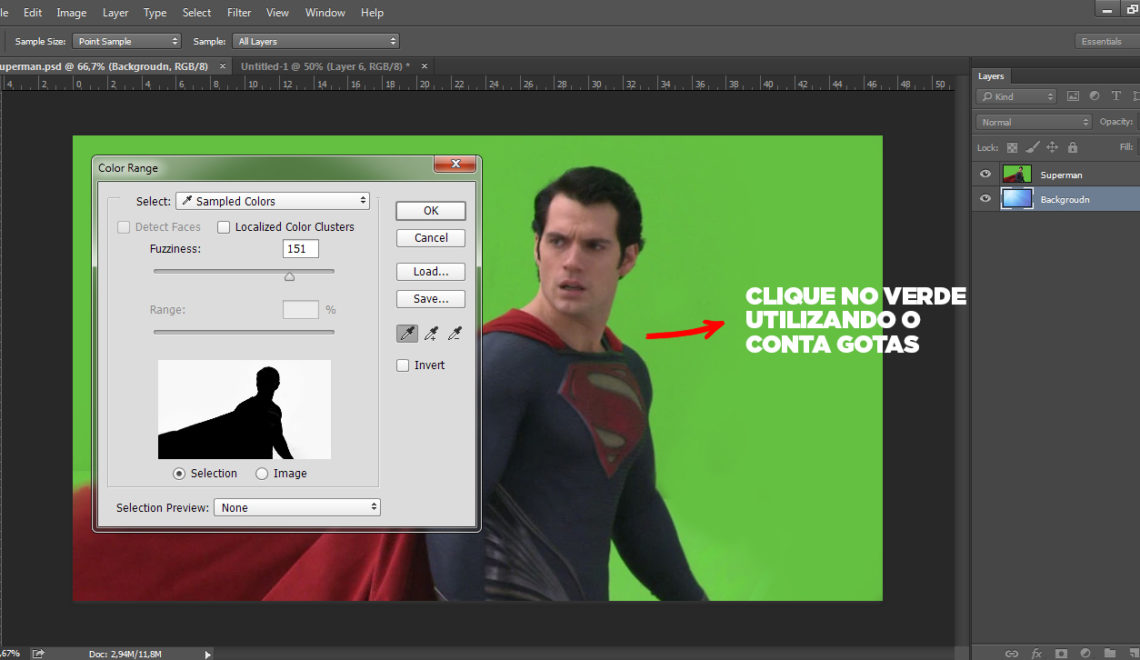Select the Layers panel tab

pyautogui.click(x=990, y=76)
